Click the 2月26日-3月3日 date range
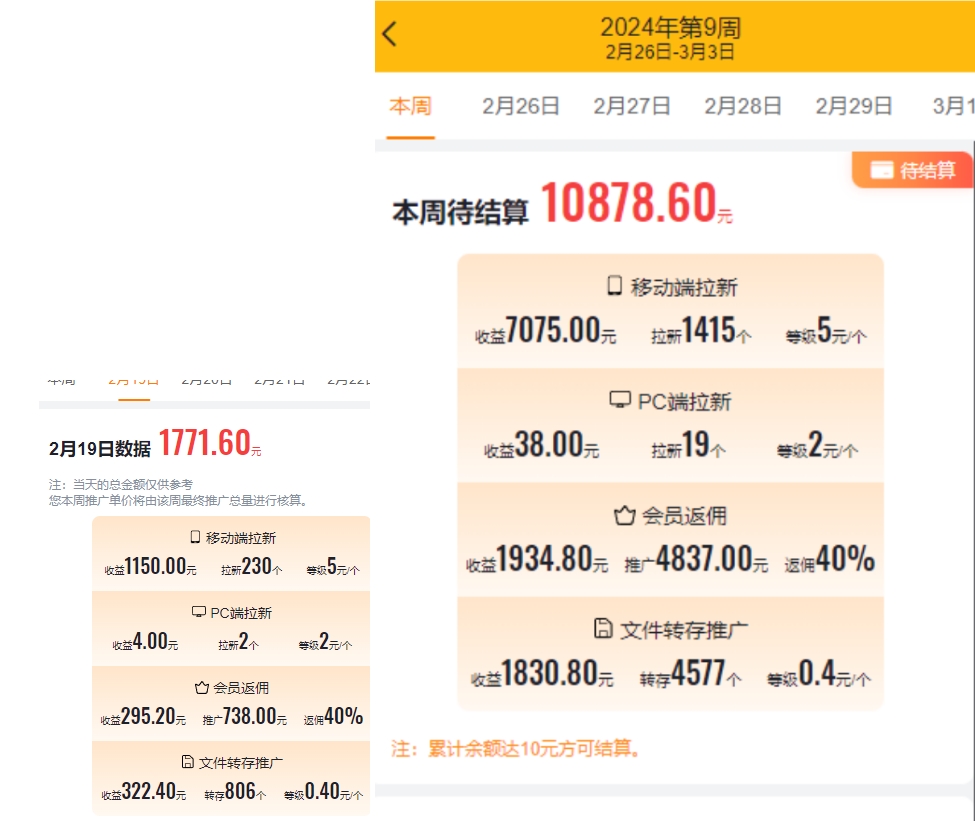 pos(670,52)
